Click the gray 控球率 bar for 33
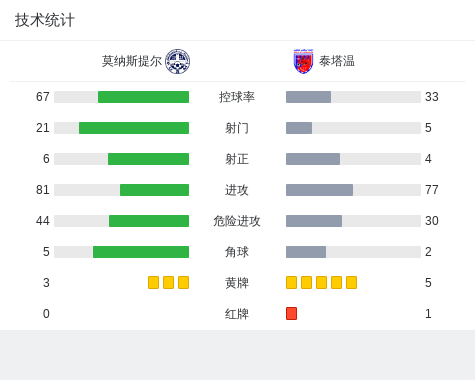This screenshot has height=380, width=475. [308, 97]
